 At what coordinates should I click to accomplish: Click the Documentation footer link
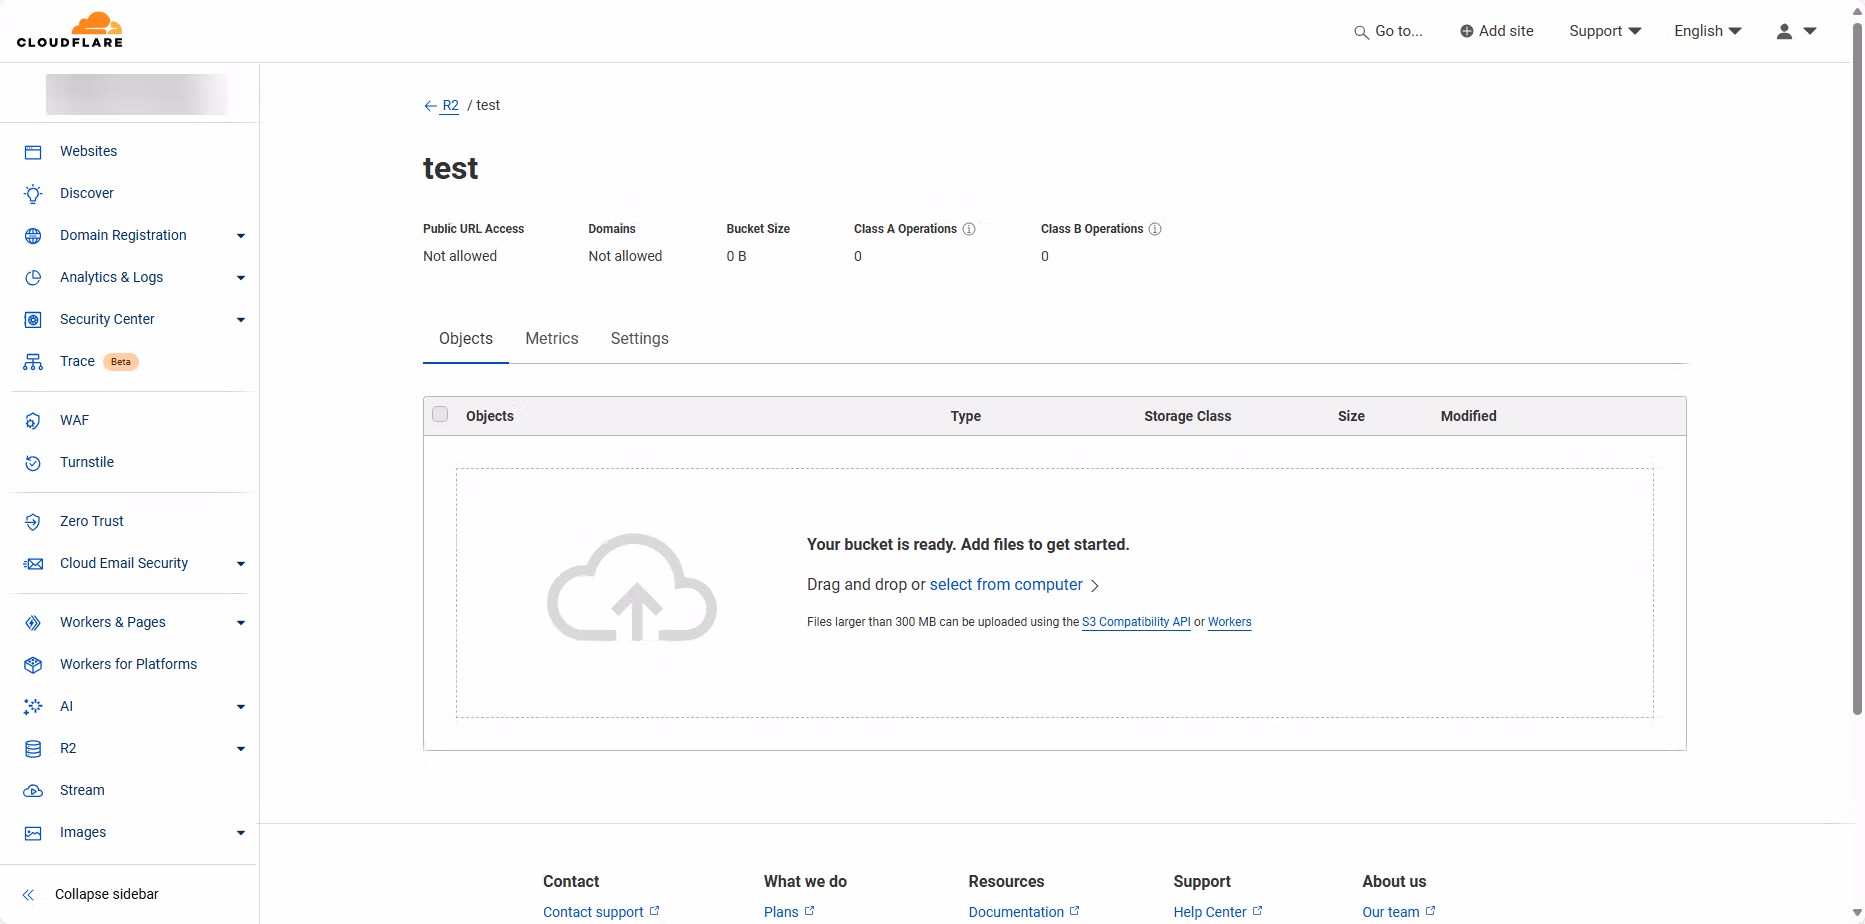[x=1024, y=912]
